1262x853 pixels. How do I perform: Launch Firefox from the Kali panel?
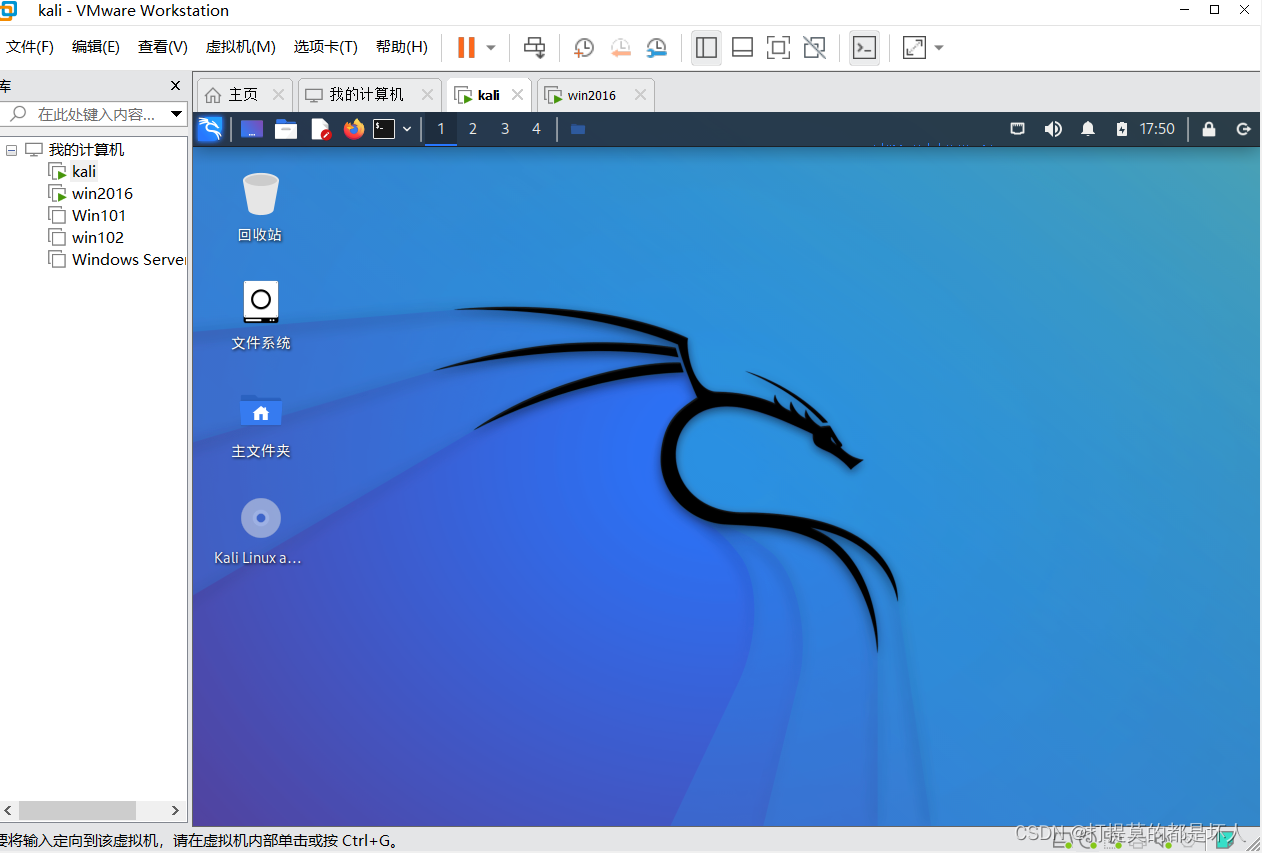354,129
